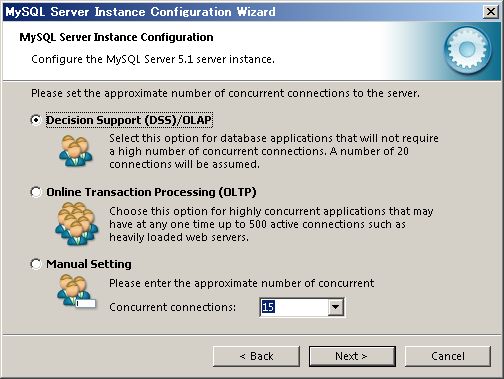Screen dimensions: 504x379
Task: Click the Decision Support (DSS)/OLAP label
Action: pyautogui.click(x=129, y=120)
